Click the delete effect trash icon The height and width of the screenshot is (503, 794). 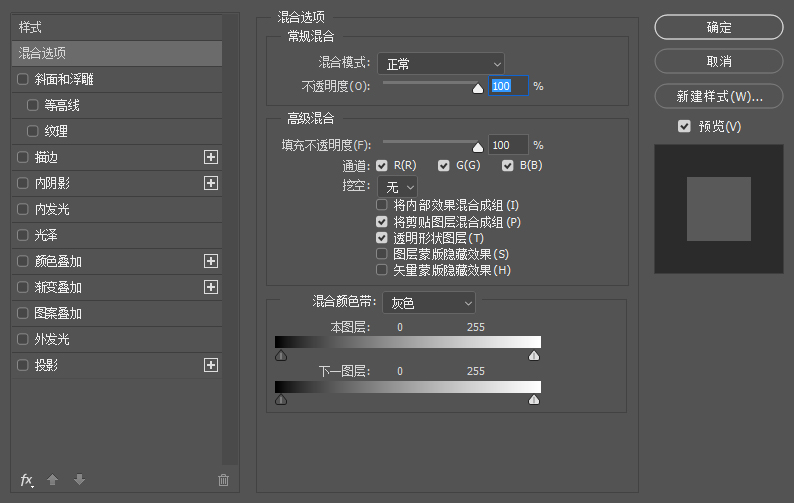223,480
